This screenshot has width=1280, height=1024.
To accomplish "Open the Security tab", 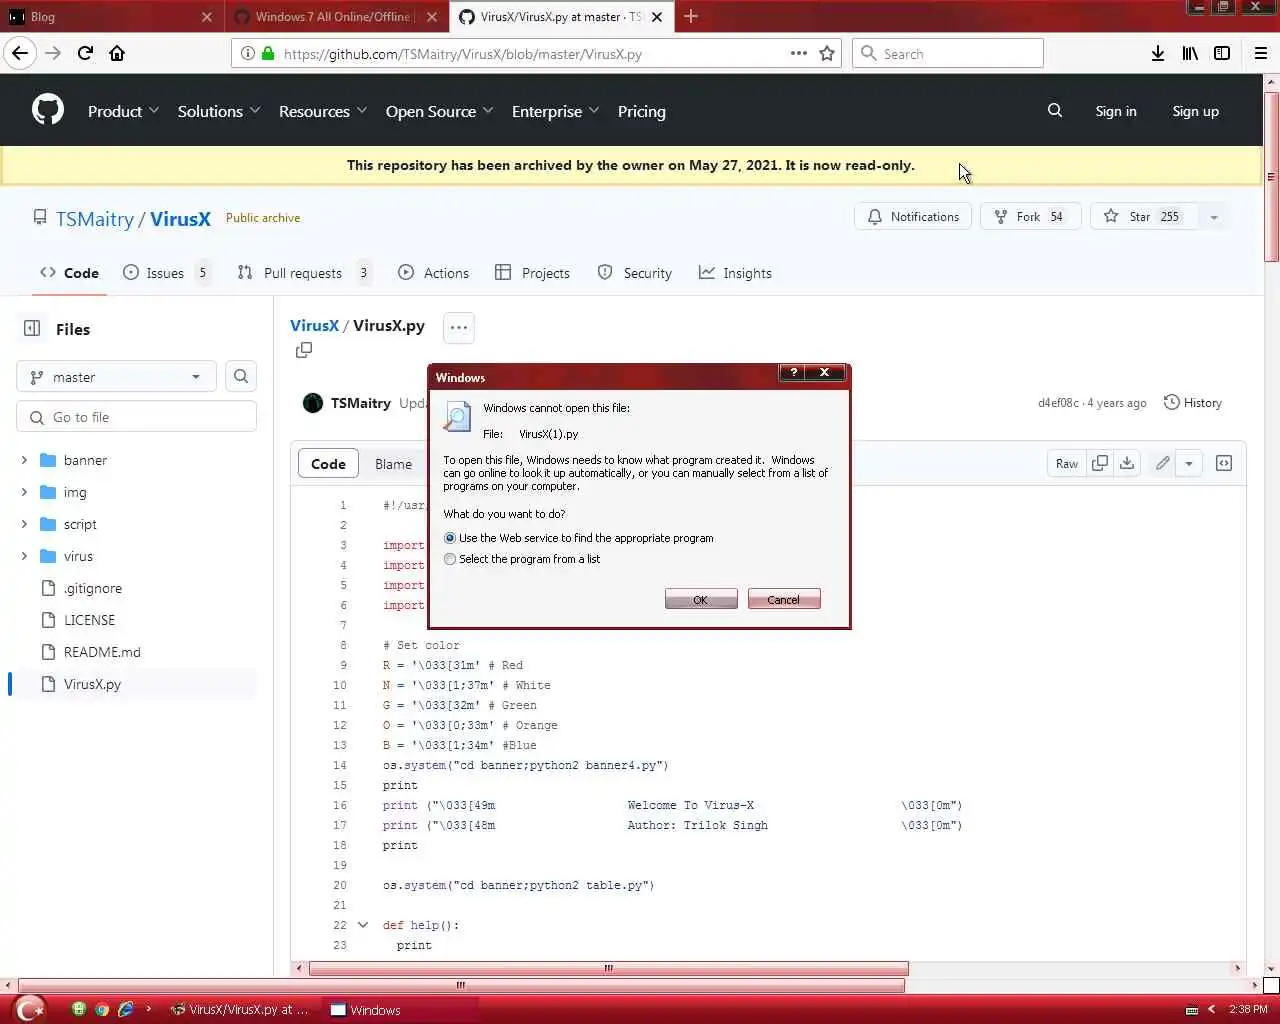I will coord(634,272).
